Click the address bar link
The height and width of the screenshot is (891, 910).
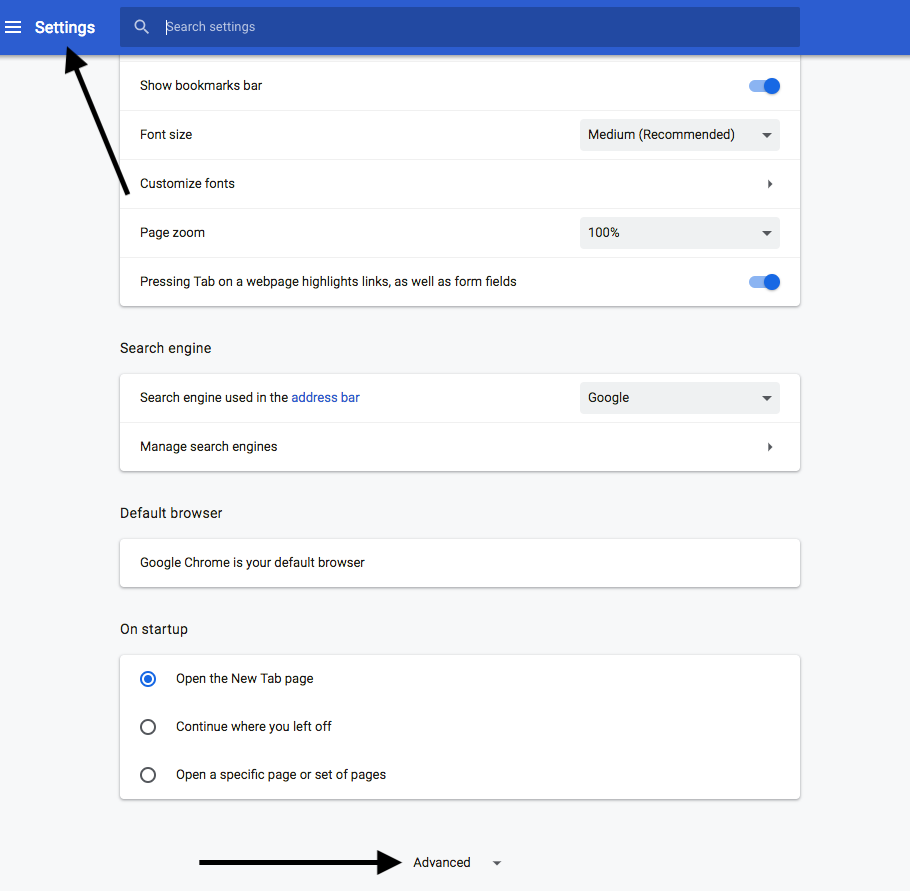click(325, 398)
